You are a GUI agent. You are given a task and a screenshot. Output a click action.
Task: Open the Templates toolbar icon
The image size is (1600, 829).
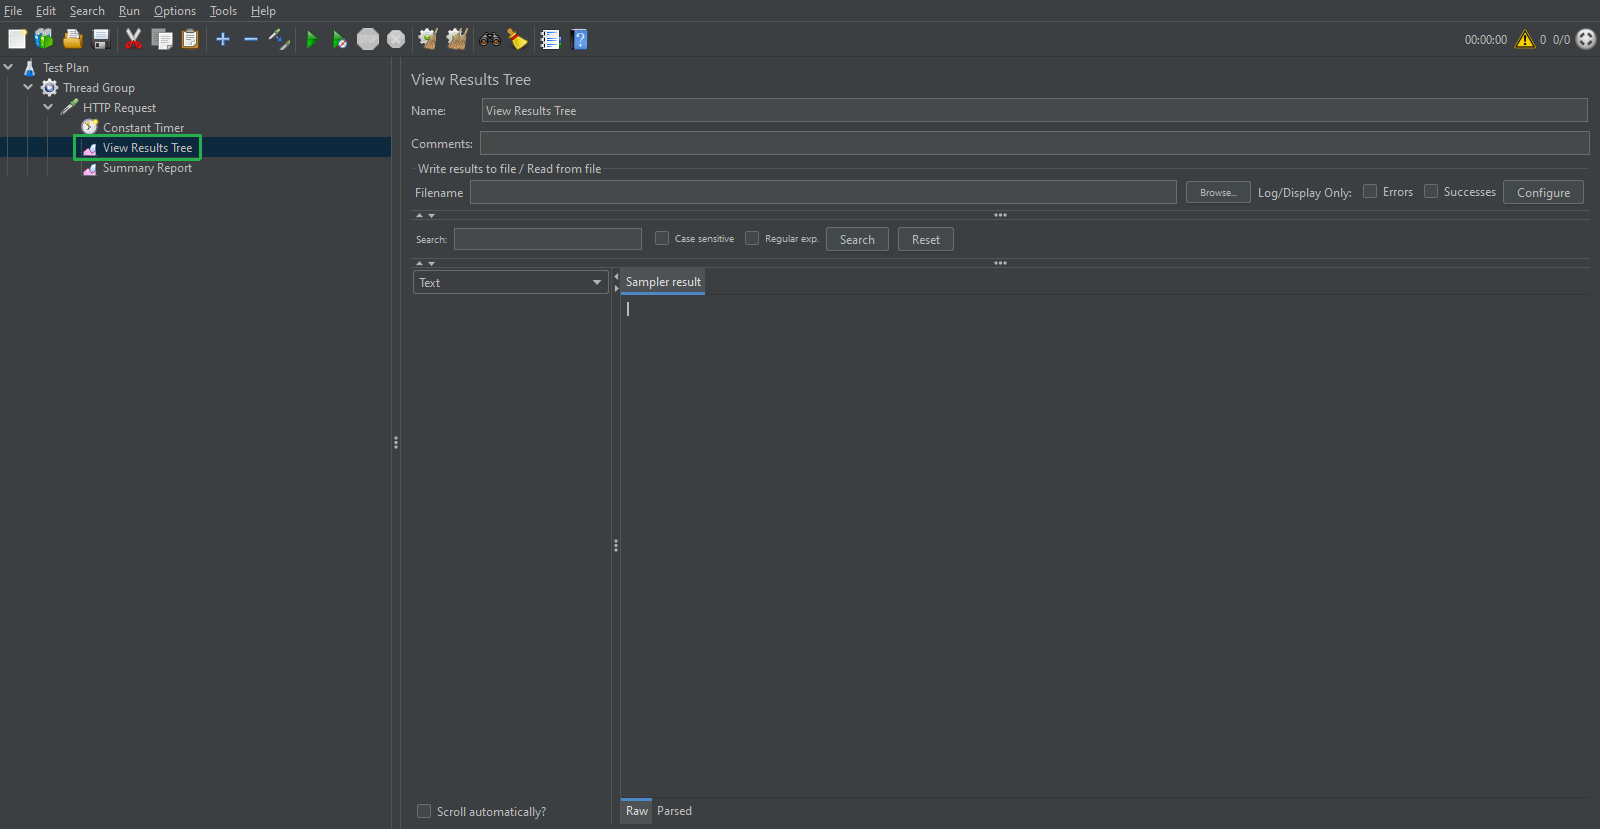coord(44,39)
